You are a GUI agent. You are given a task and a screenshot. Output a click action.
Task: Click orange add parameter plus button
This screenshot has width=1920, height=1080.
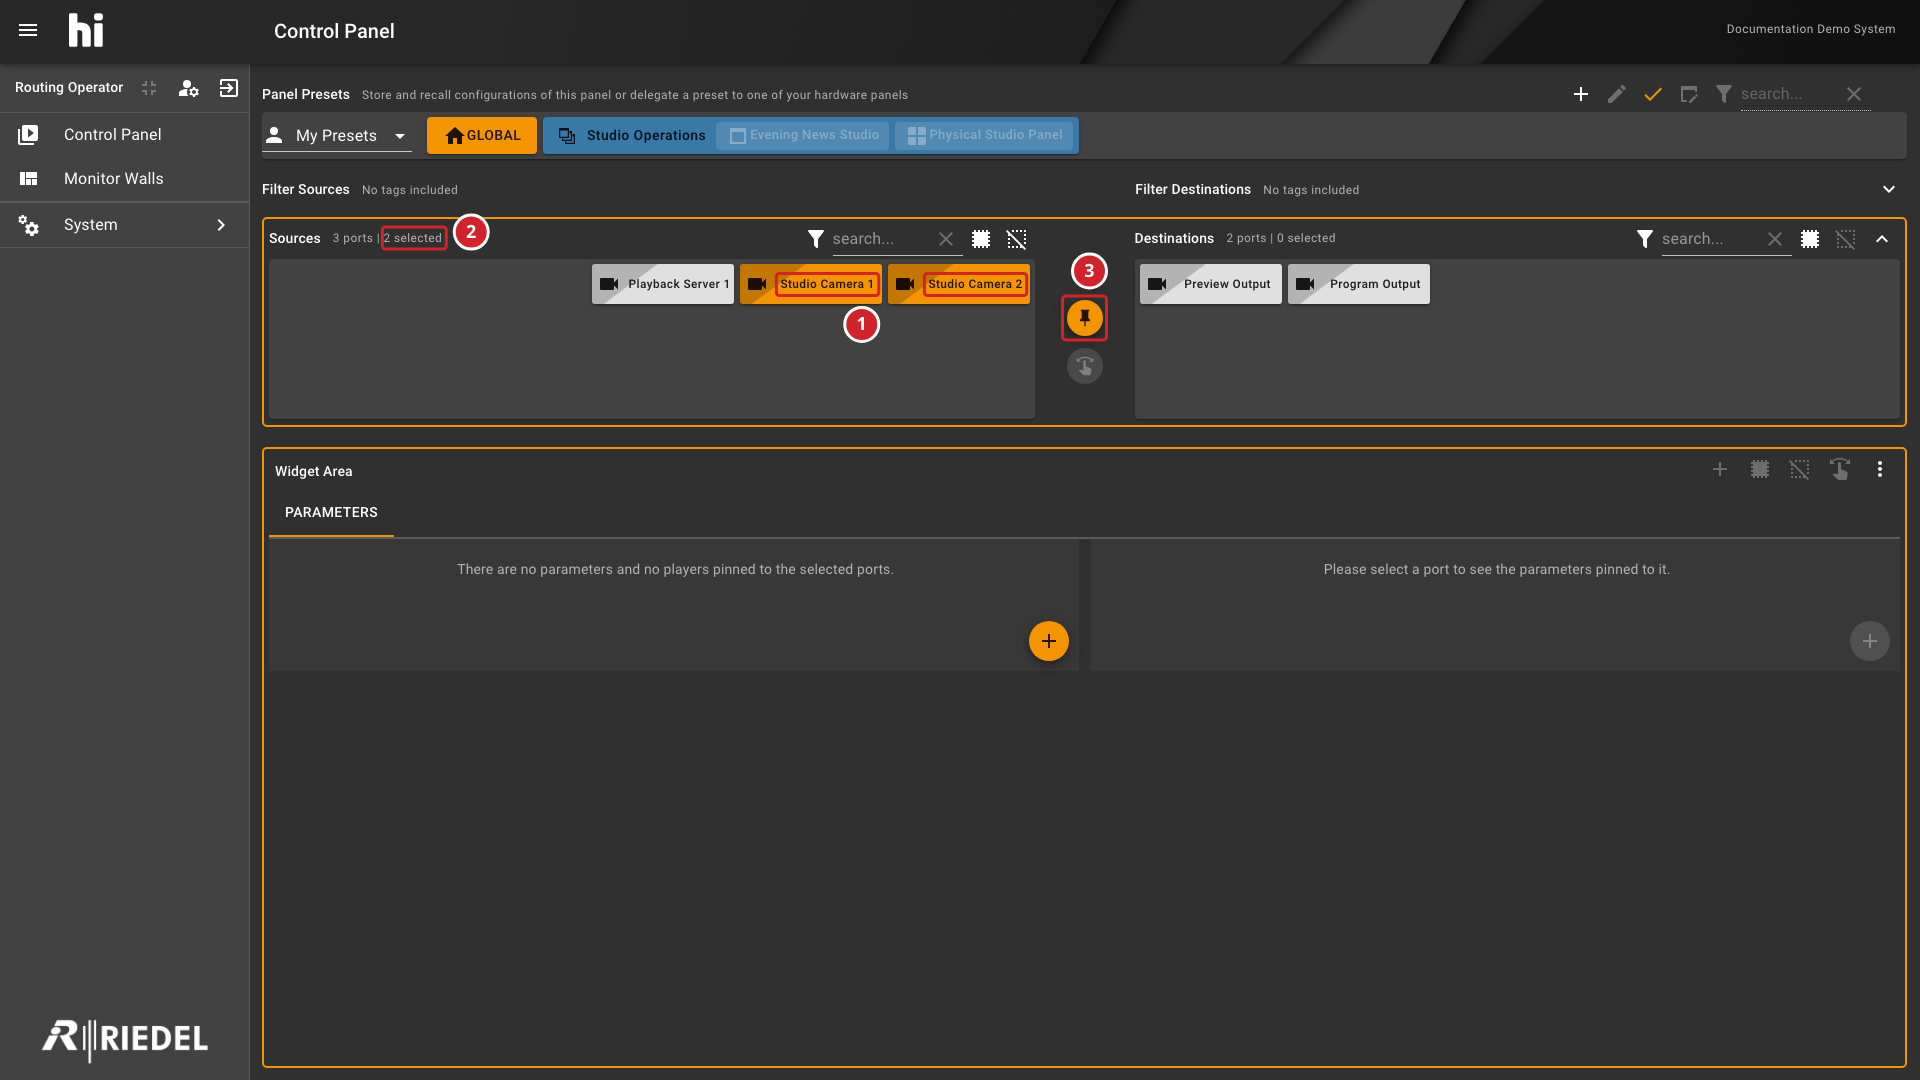point(1049,641)
